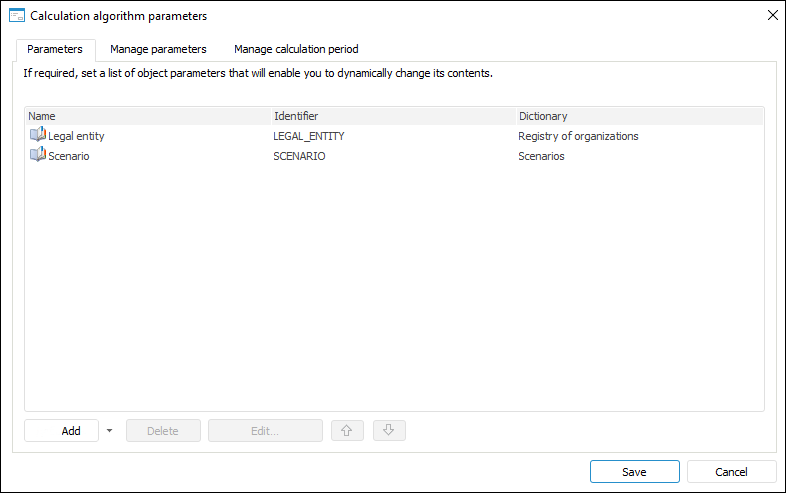Click the Scenario dictionary icon
The height and width of the screenshot is (493, 786).
coord(38,155)
